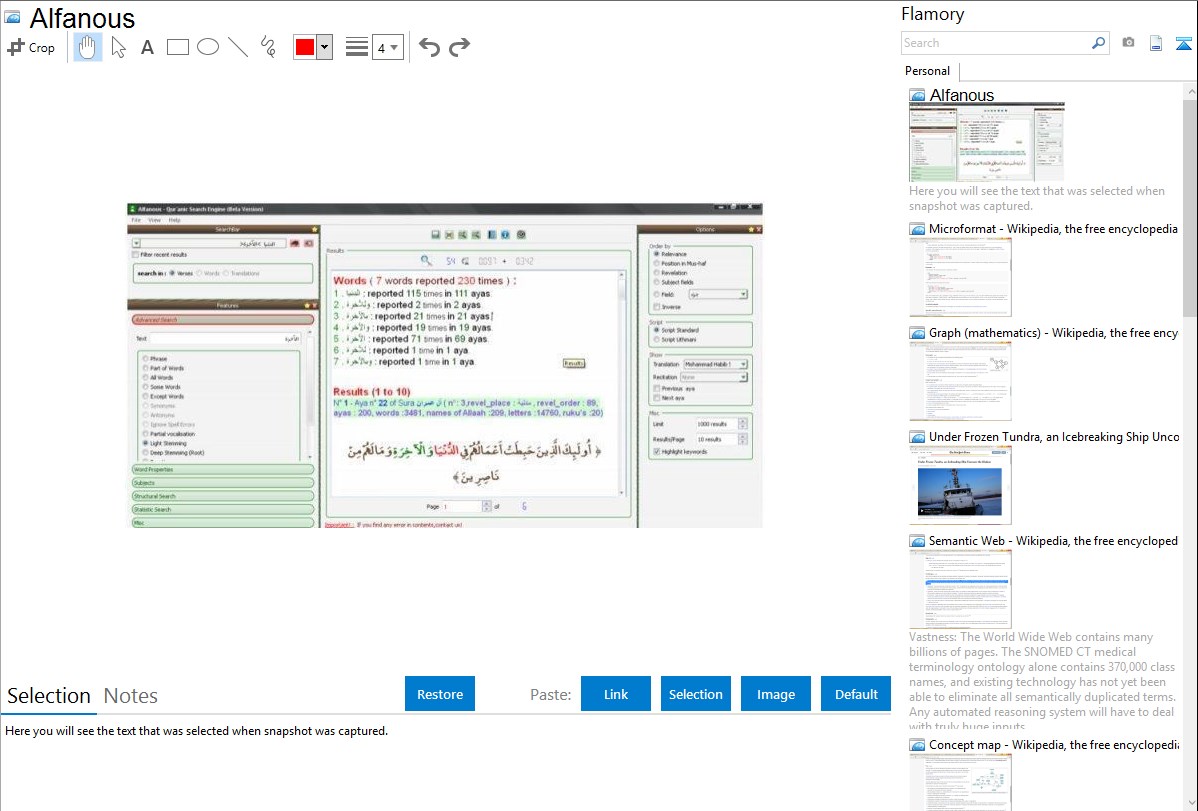This screenshot has width=1198, height=811.
Task: Open the Personal tab
Action: (927, 71)
